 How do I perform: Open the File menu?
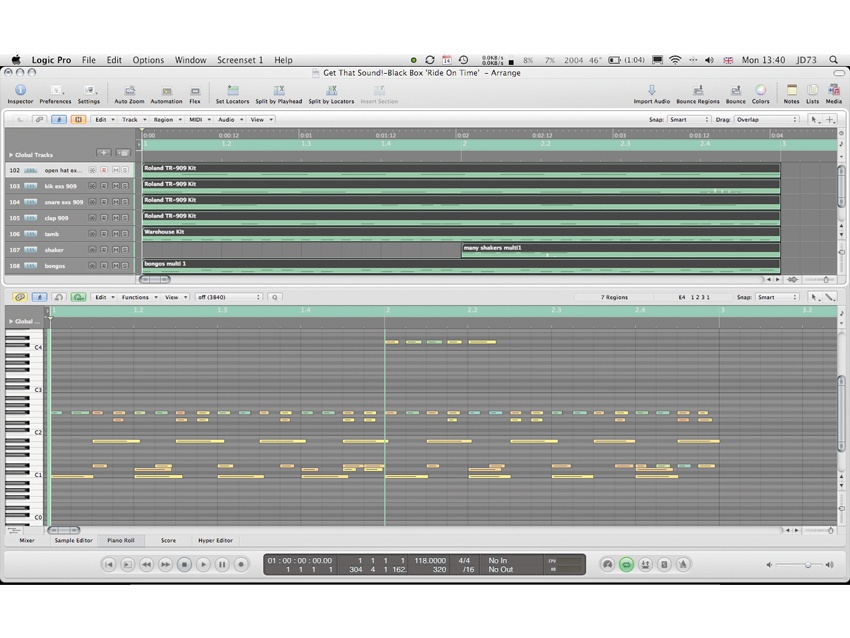[x=88, y=60]
